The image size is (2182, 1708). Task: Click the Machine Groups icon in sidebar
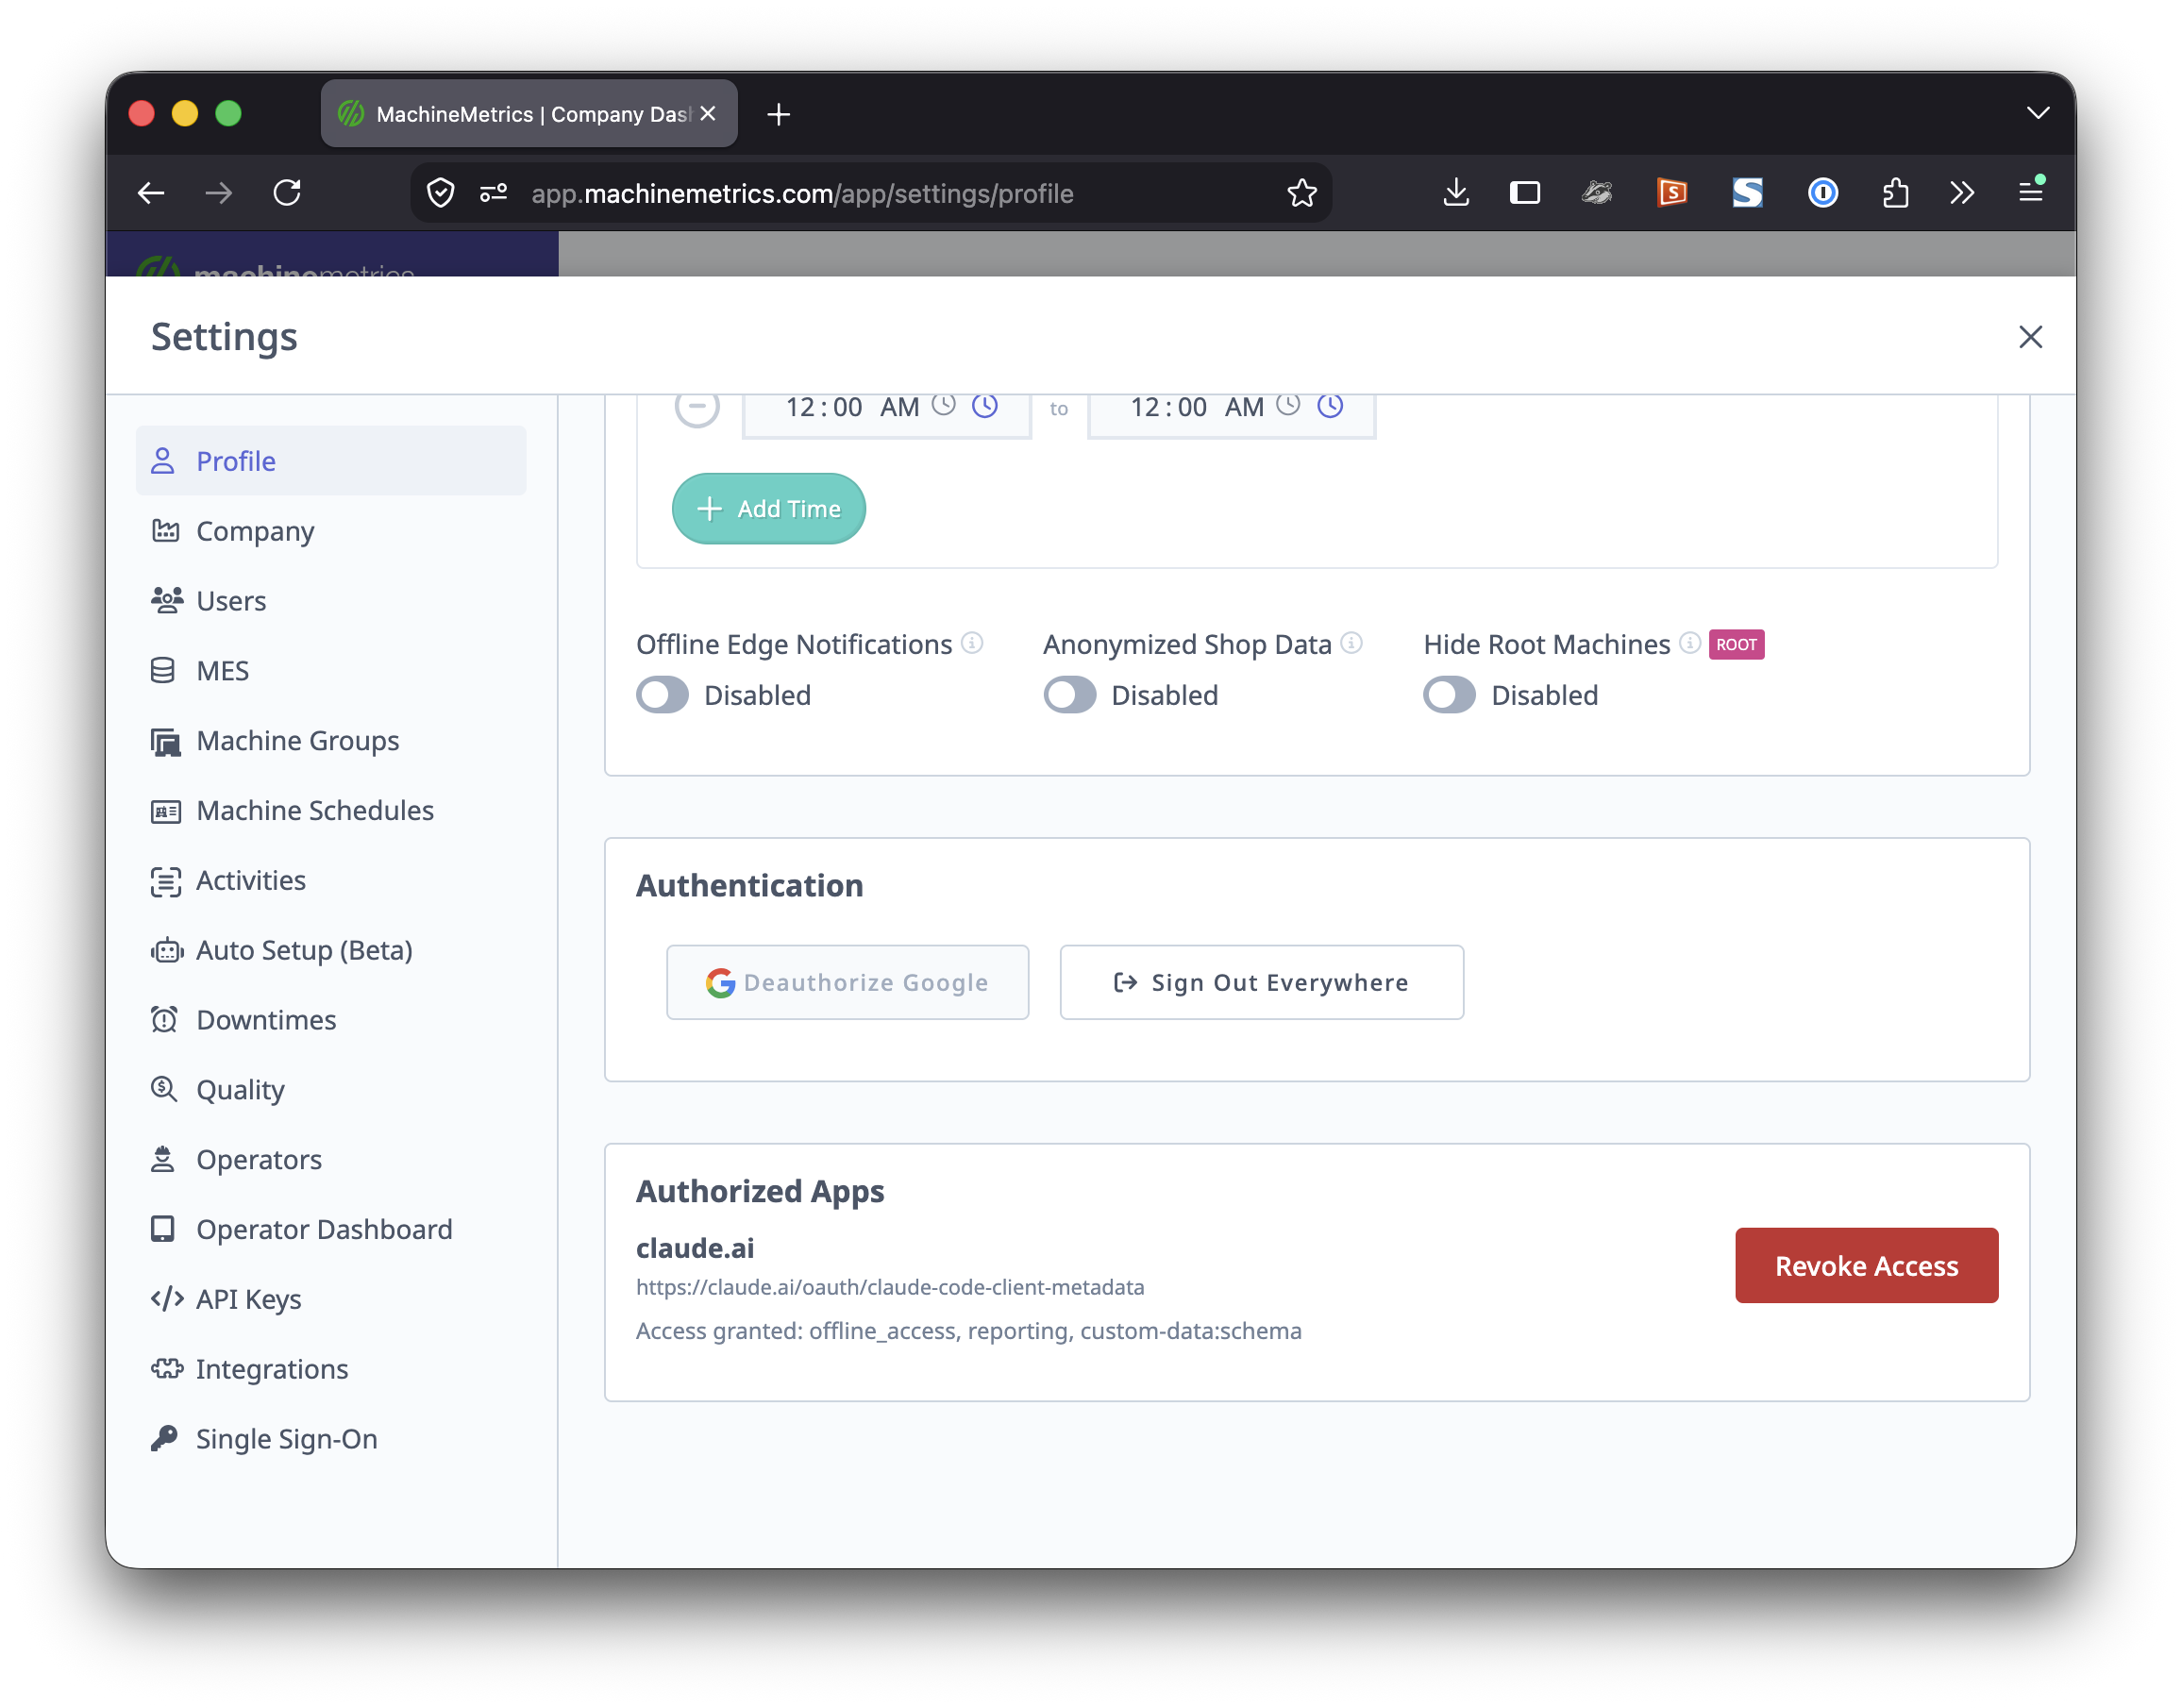point(165,742)
